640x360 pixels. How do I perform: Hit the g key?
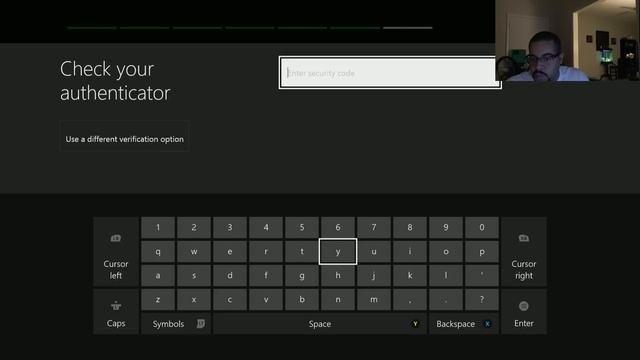pyautogui.click(x=302, y=276)
